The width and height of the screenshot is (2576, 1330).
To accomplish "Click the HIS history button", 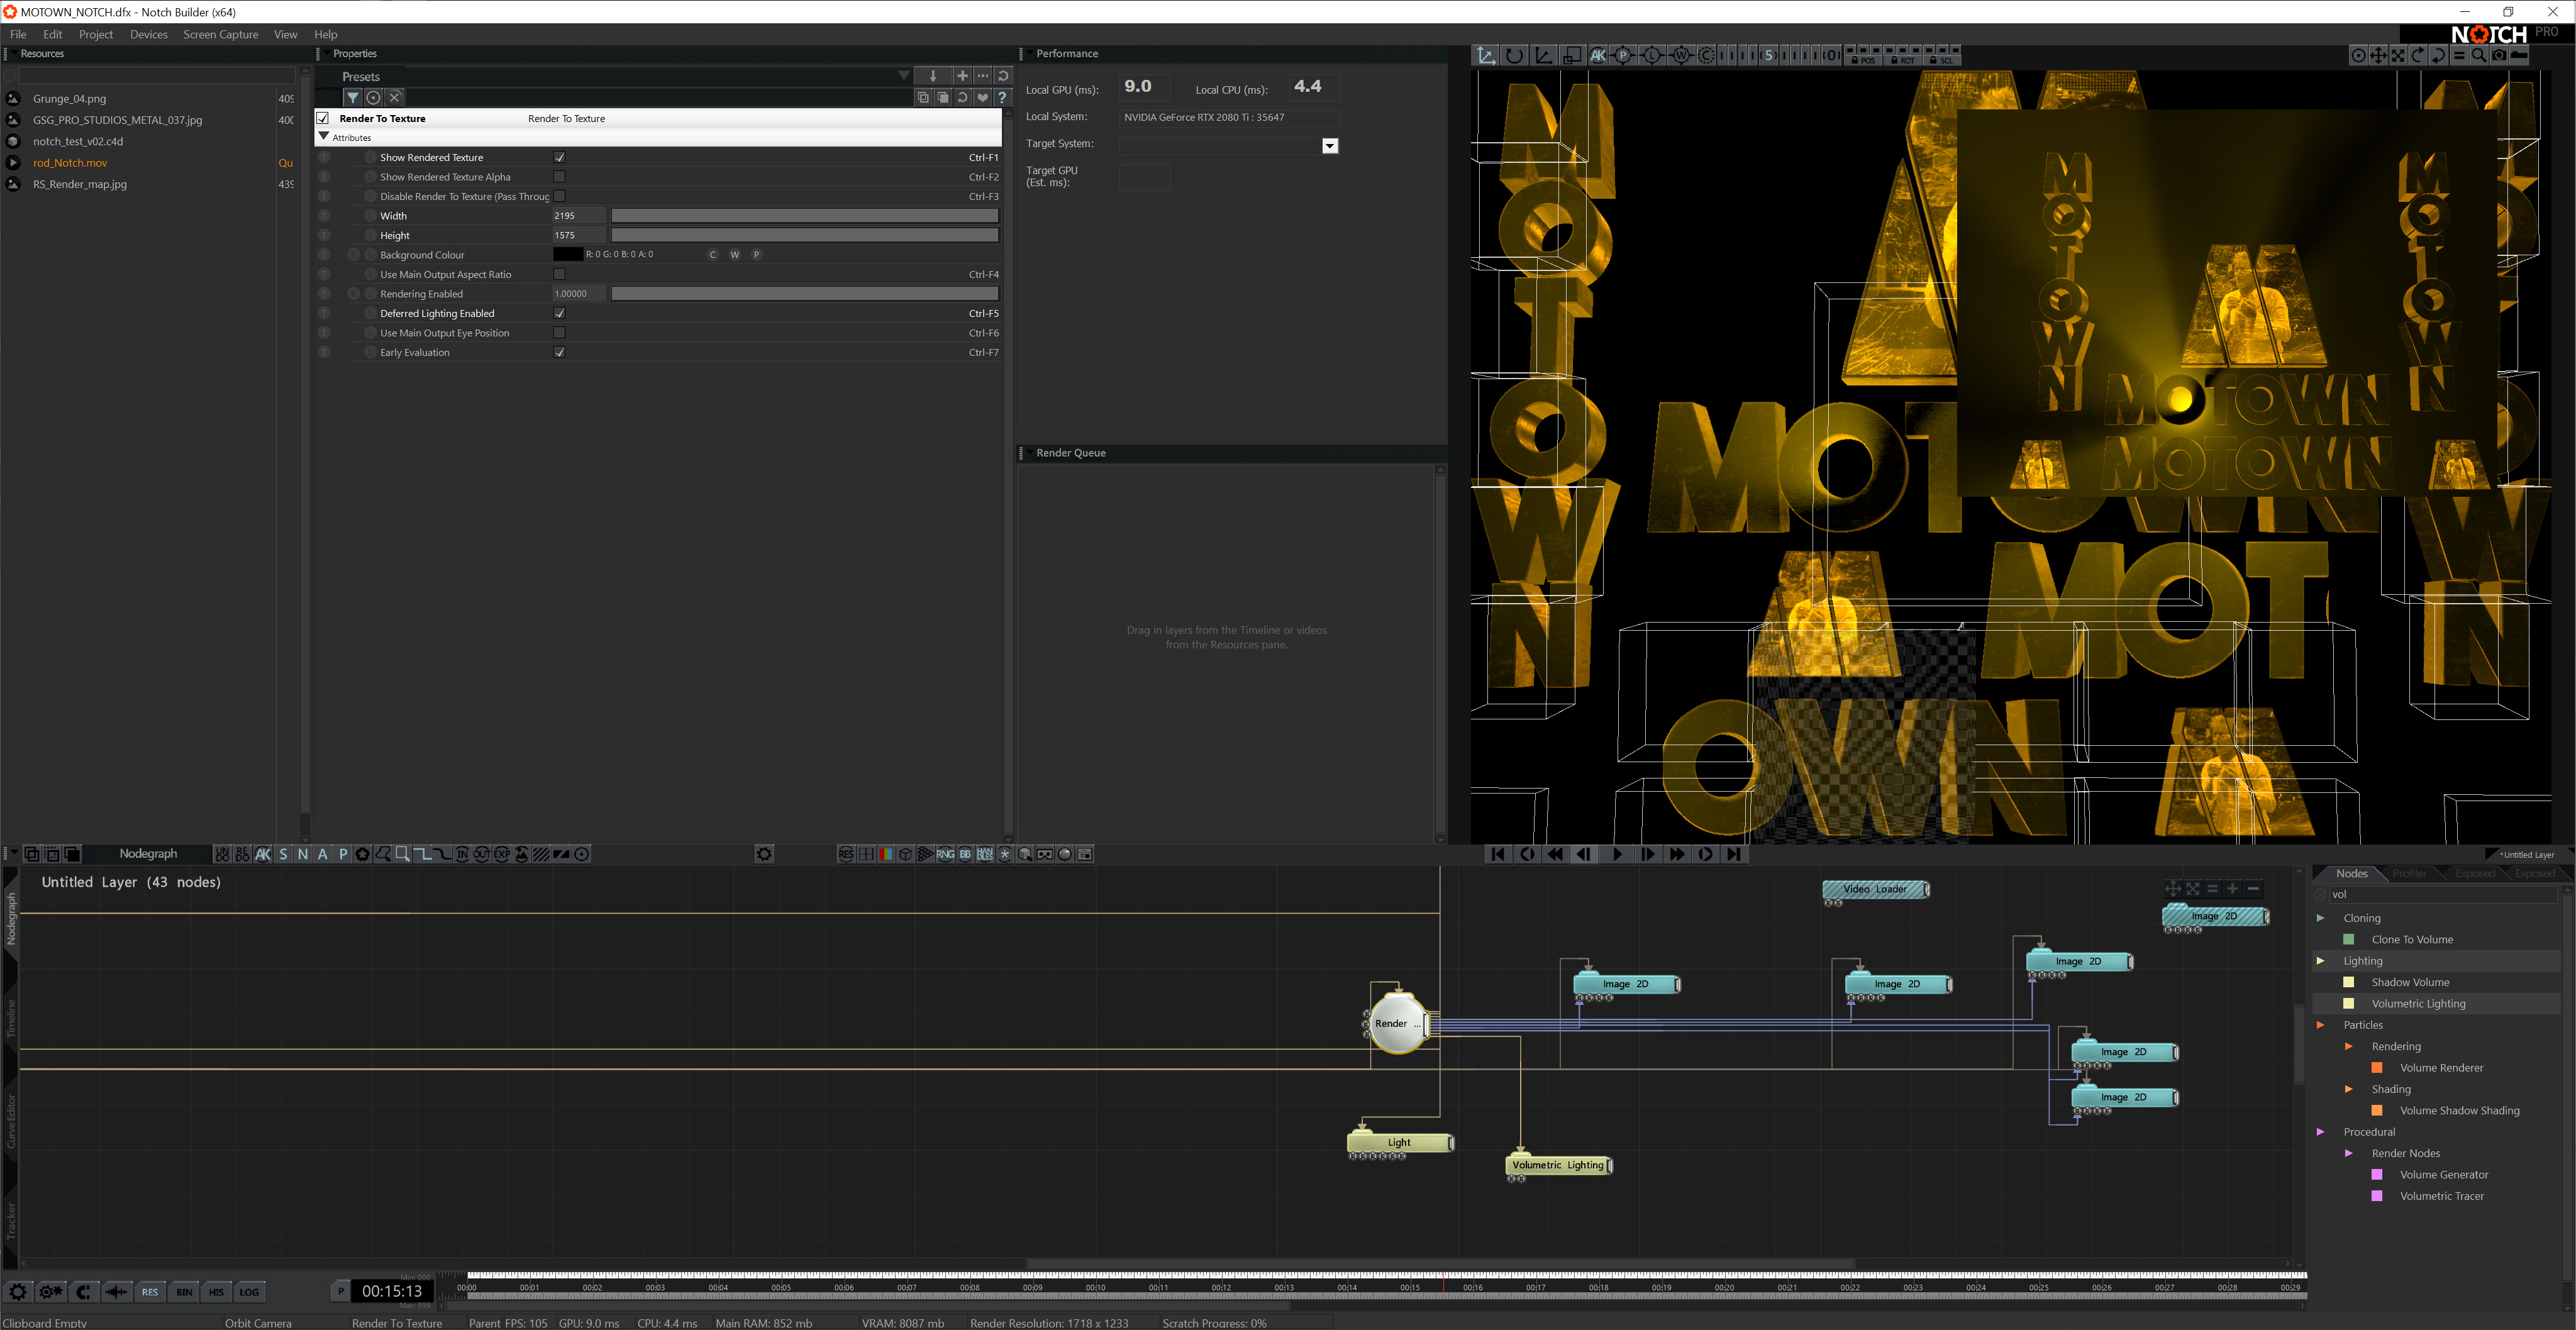I will pyautogui.click(x=216, y=1292).
